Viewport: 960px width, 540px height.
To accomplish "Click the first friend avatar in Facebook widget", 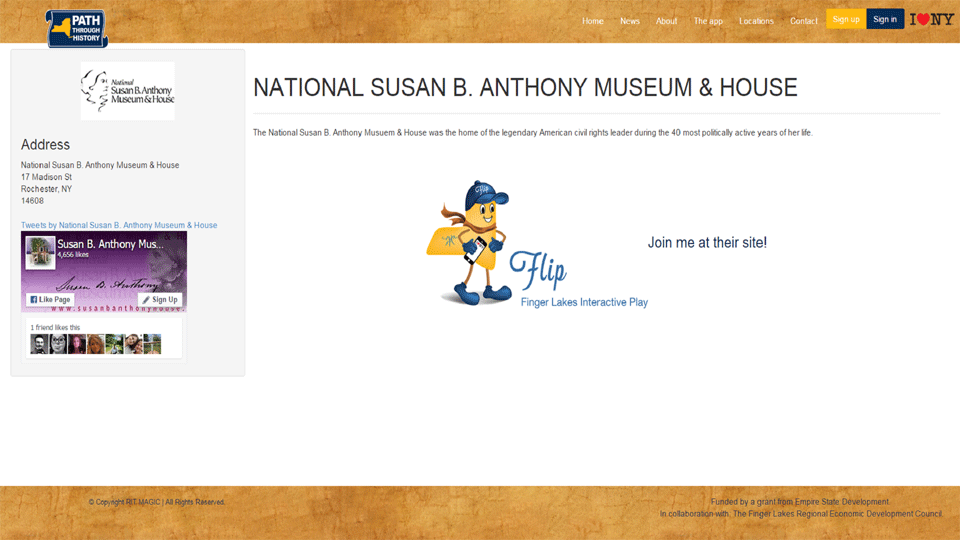I will pyautogui.click(x=39, y=344).
